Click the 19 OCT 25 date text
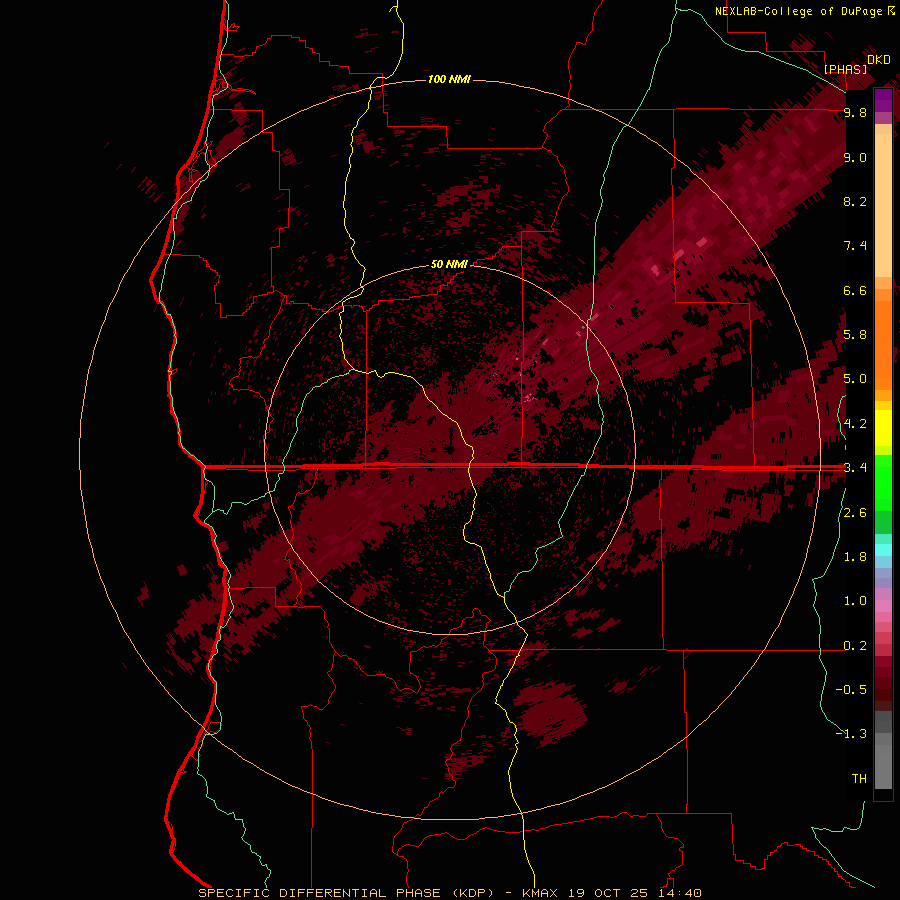This screenshot has width=900, height=900. (x=608, y=893)
